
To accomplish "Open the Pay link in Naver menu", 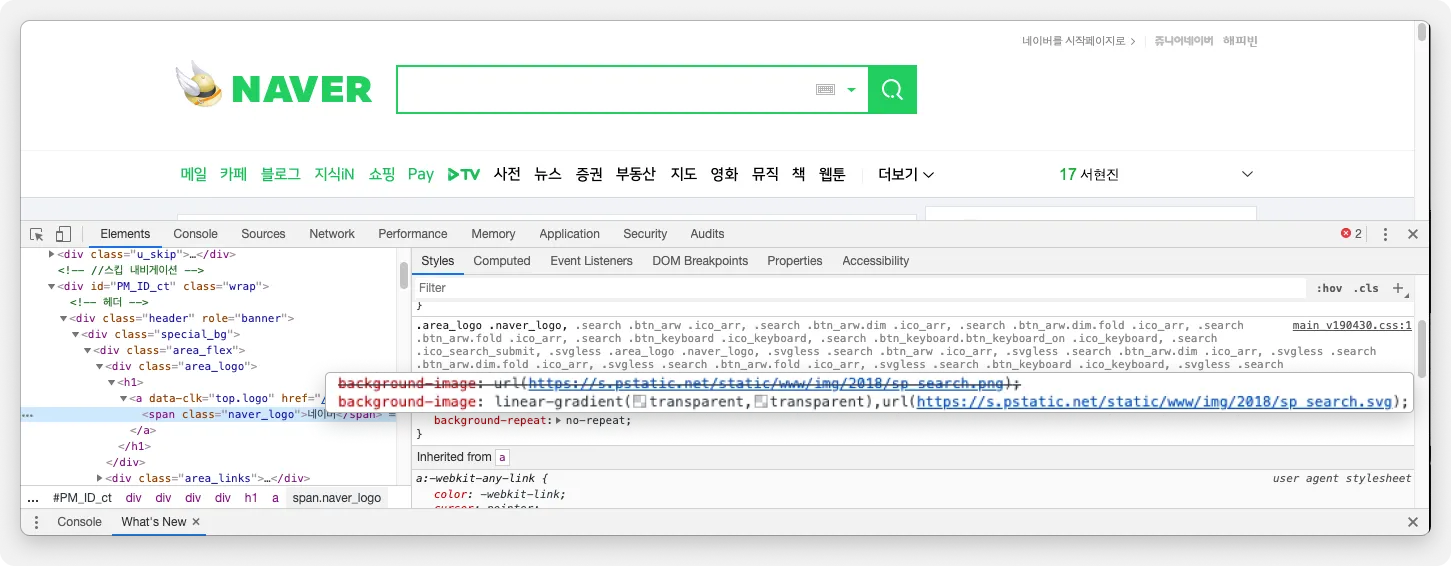I will tap(421, 174).
